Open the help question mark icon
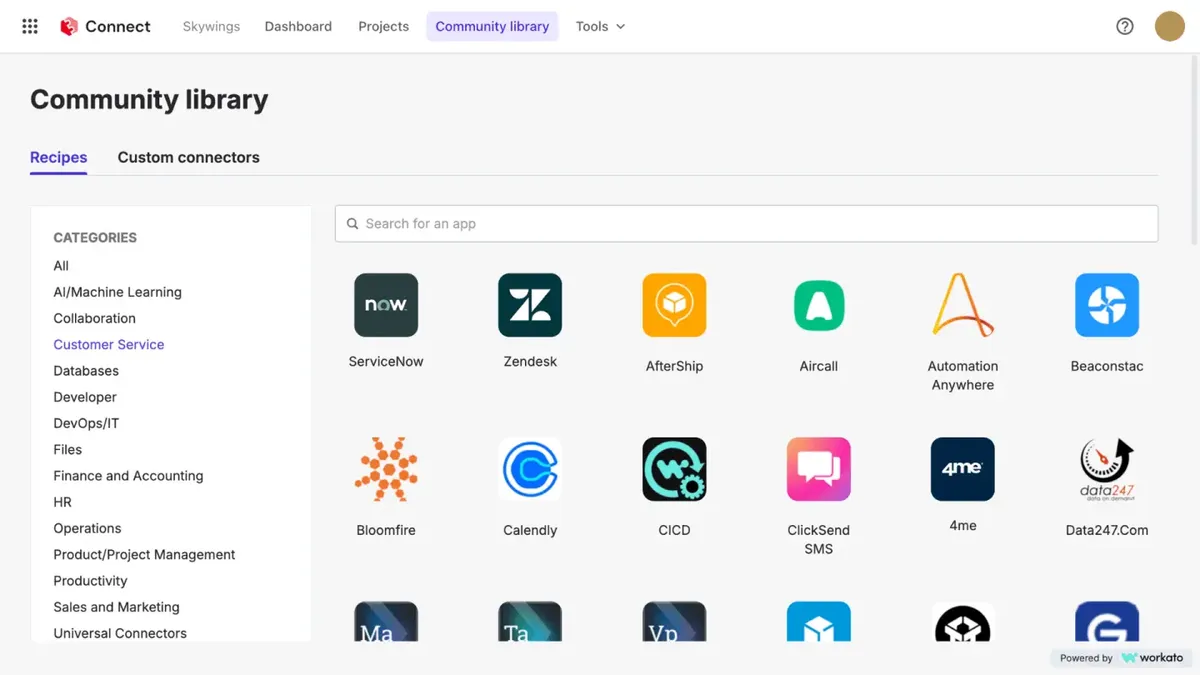Image resolution: width=1200 pixels, height=675 pixels. (x=1125, y=27)
